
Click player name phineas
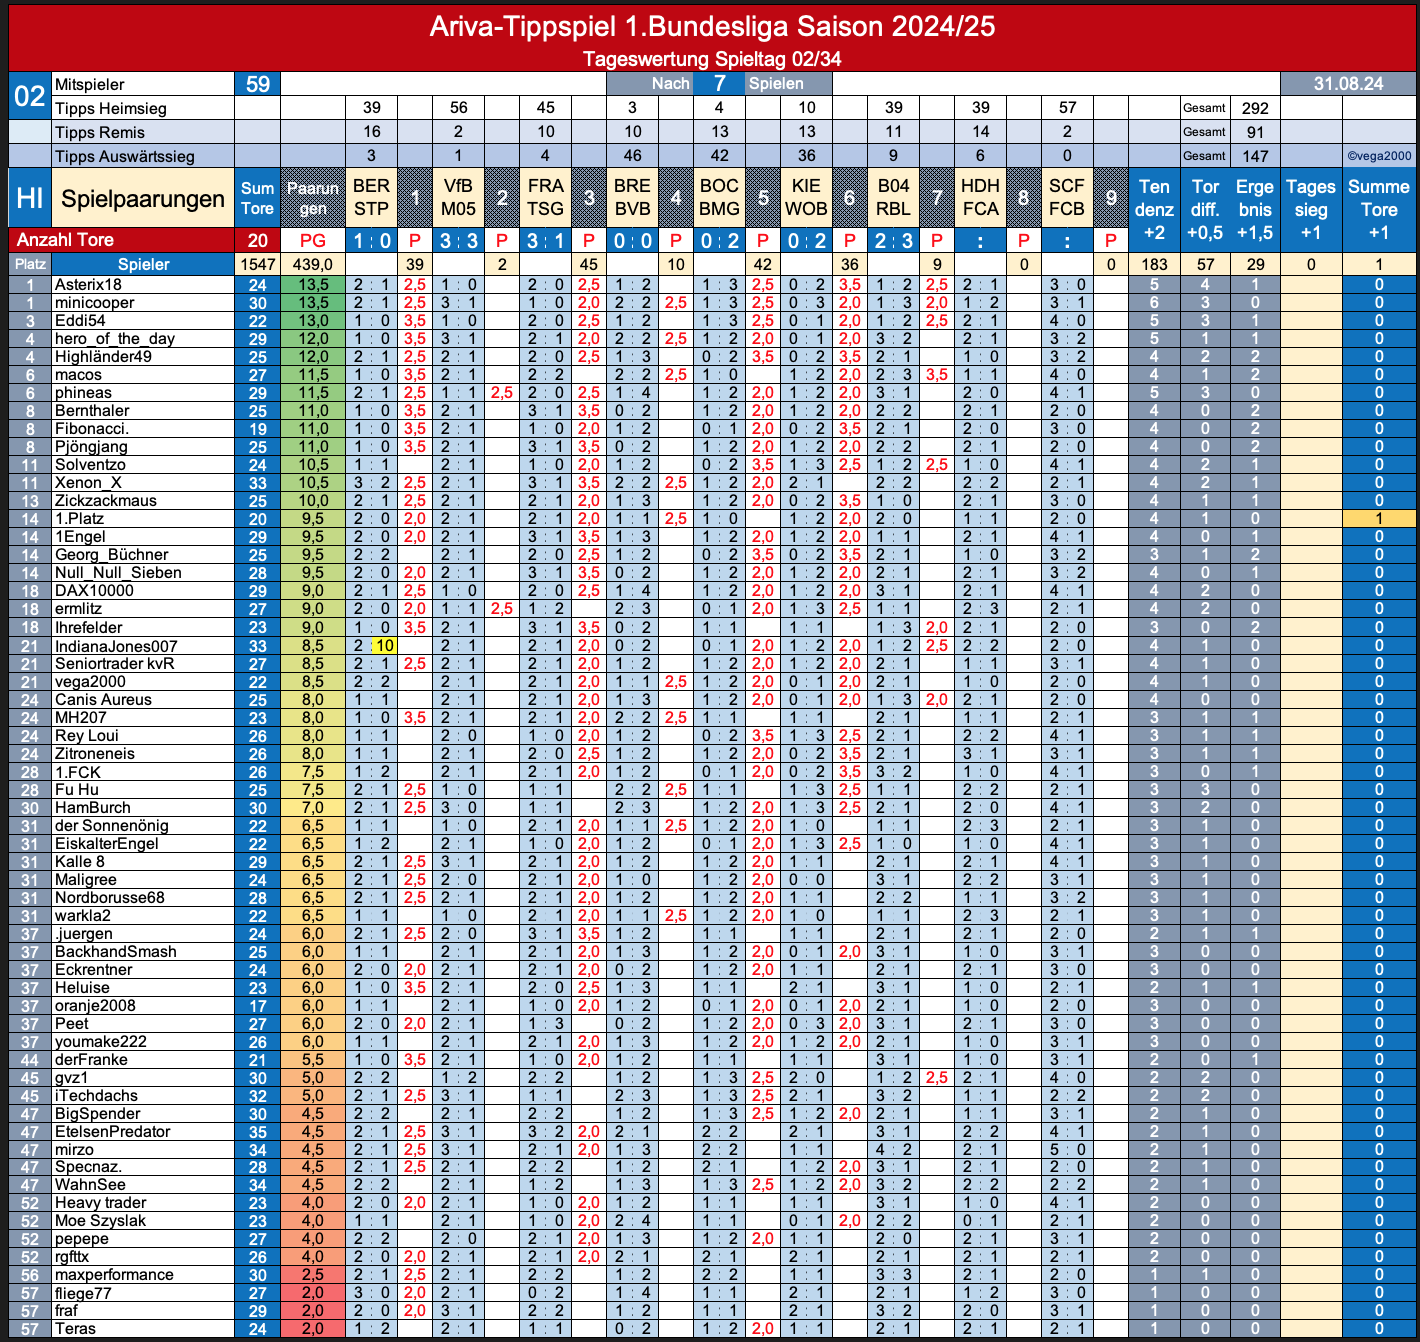click(83, 393)
